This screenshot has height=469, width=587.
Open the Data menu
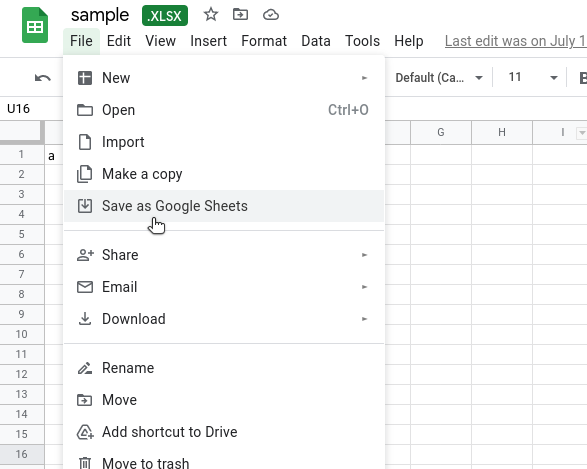316,41
